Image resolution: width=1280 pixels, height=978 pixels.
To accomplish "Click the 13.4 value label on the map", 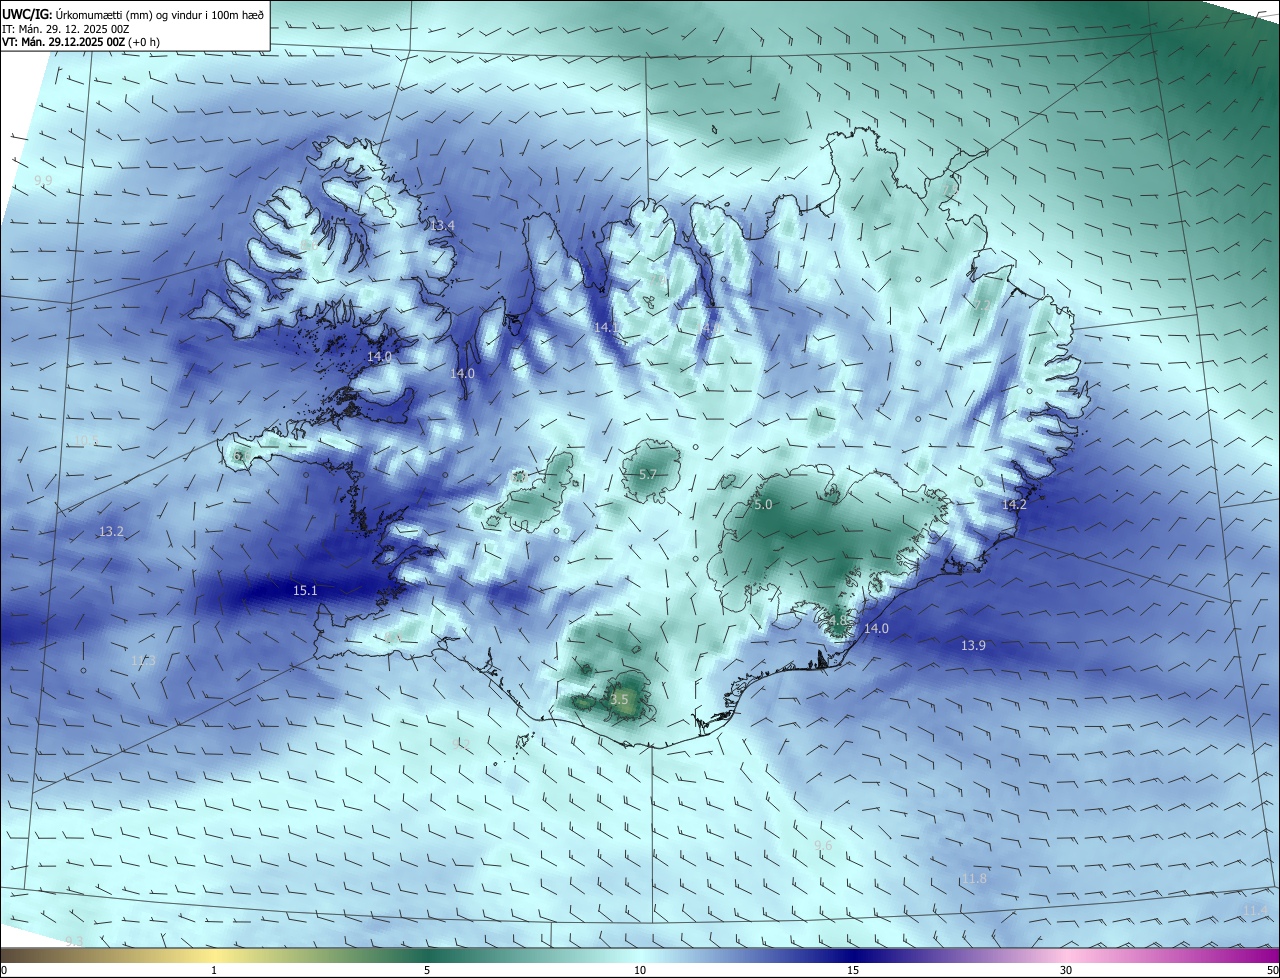I will click(442, 226).
